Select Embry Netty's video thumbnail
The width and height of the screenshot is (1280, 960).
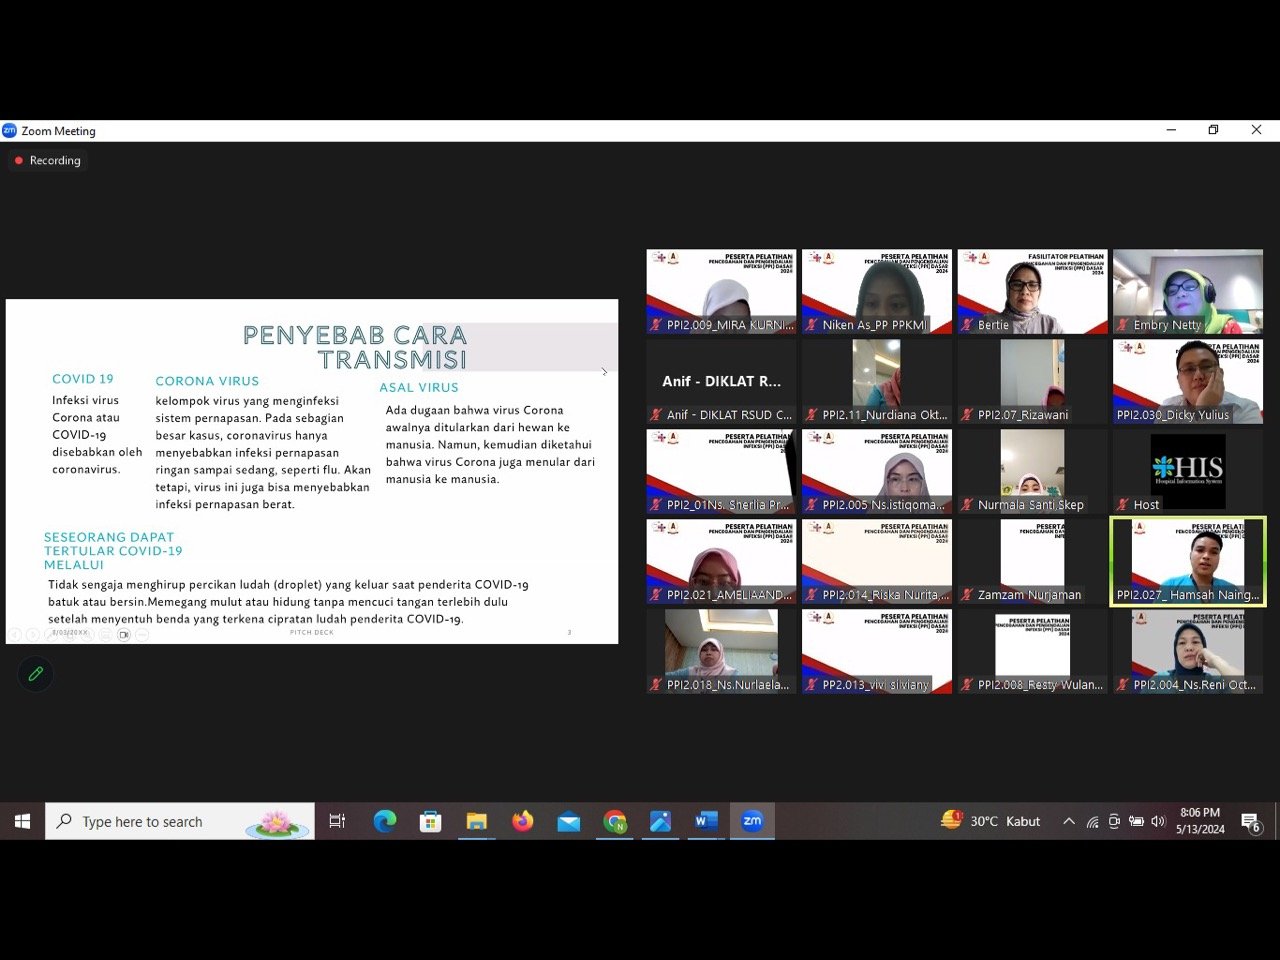coord(1187,291)
